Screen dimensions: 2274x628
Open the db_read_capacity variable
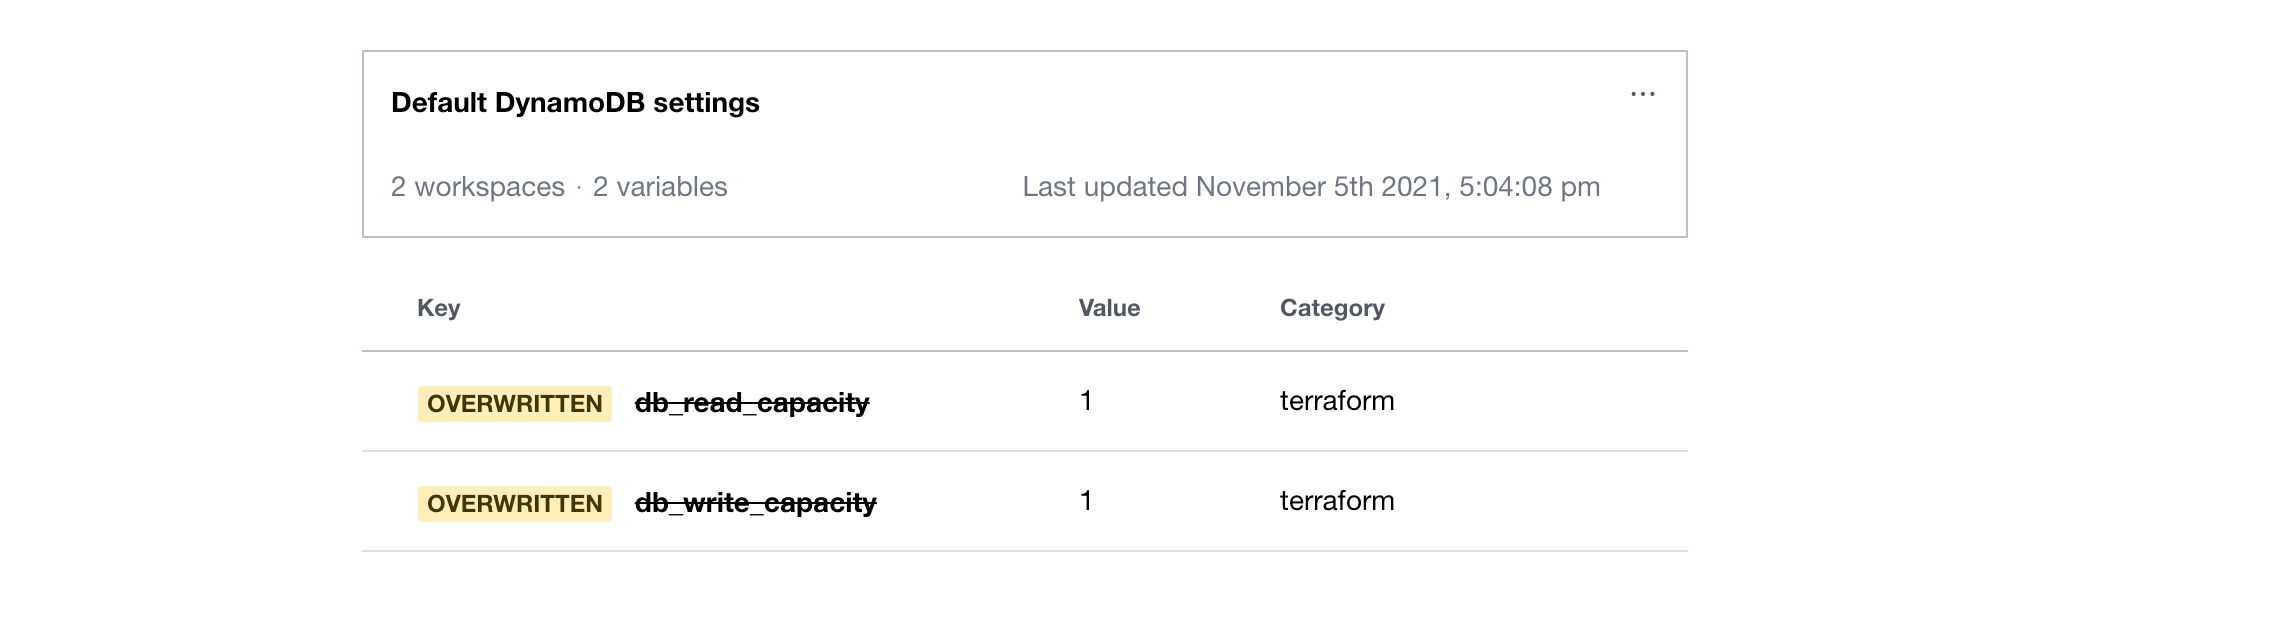(754, 401)
